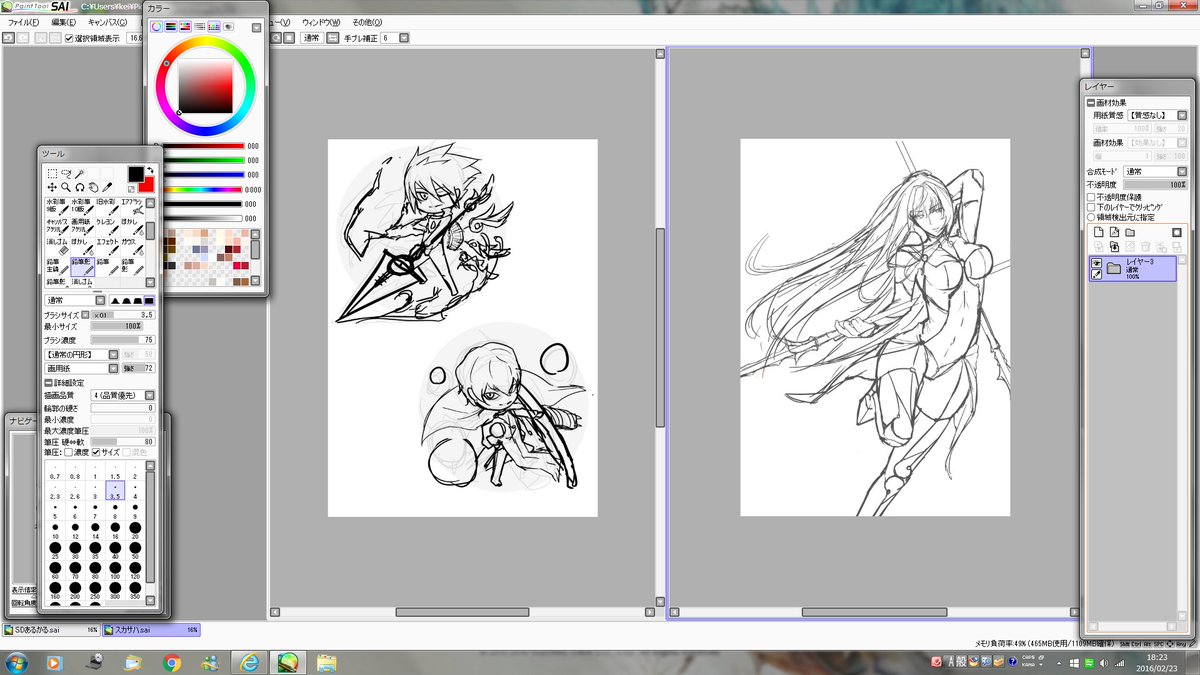Open the 編集 menu
This screenshot has width=1200, height=675.
tap(63, 22)
